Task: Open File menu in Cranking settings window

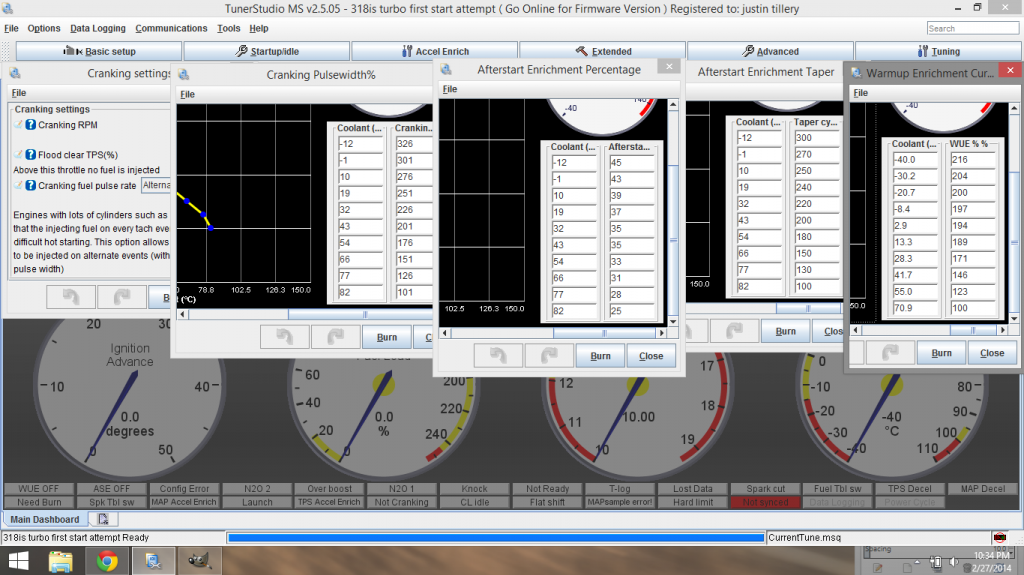Action: (x=19, y=93)
